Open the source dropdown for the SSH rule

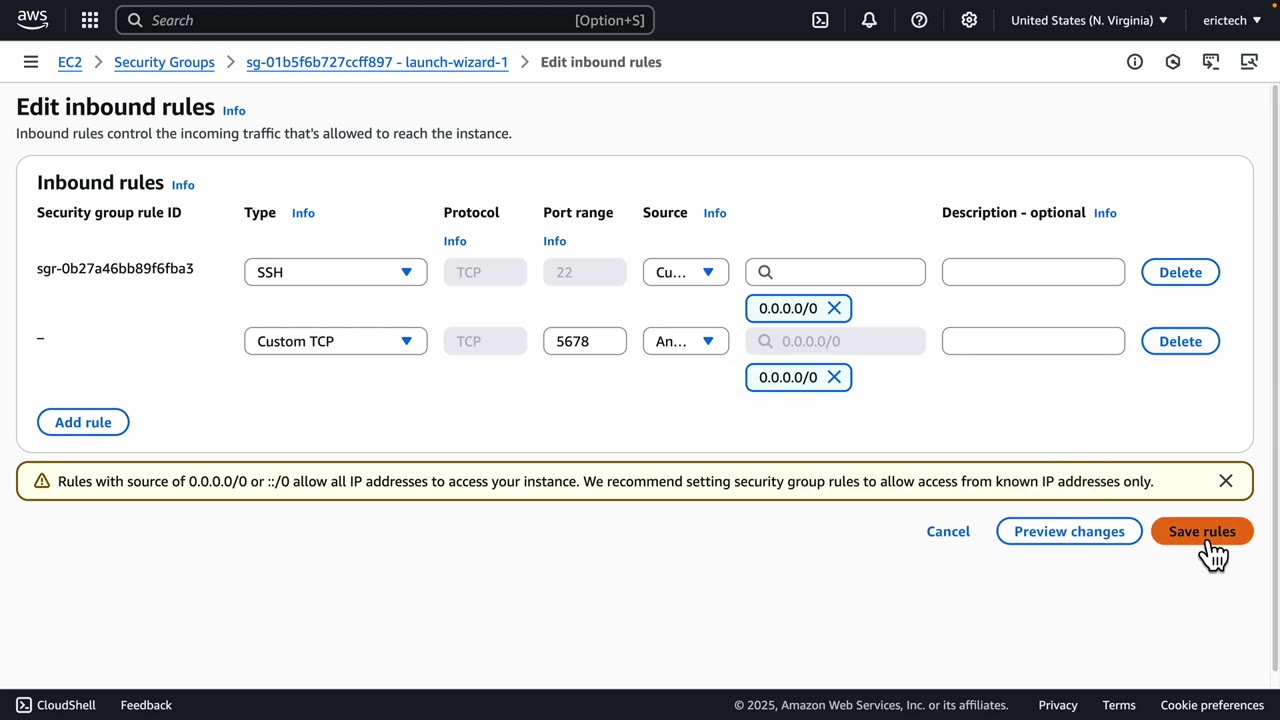pos(686,272)
